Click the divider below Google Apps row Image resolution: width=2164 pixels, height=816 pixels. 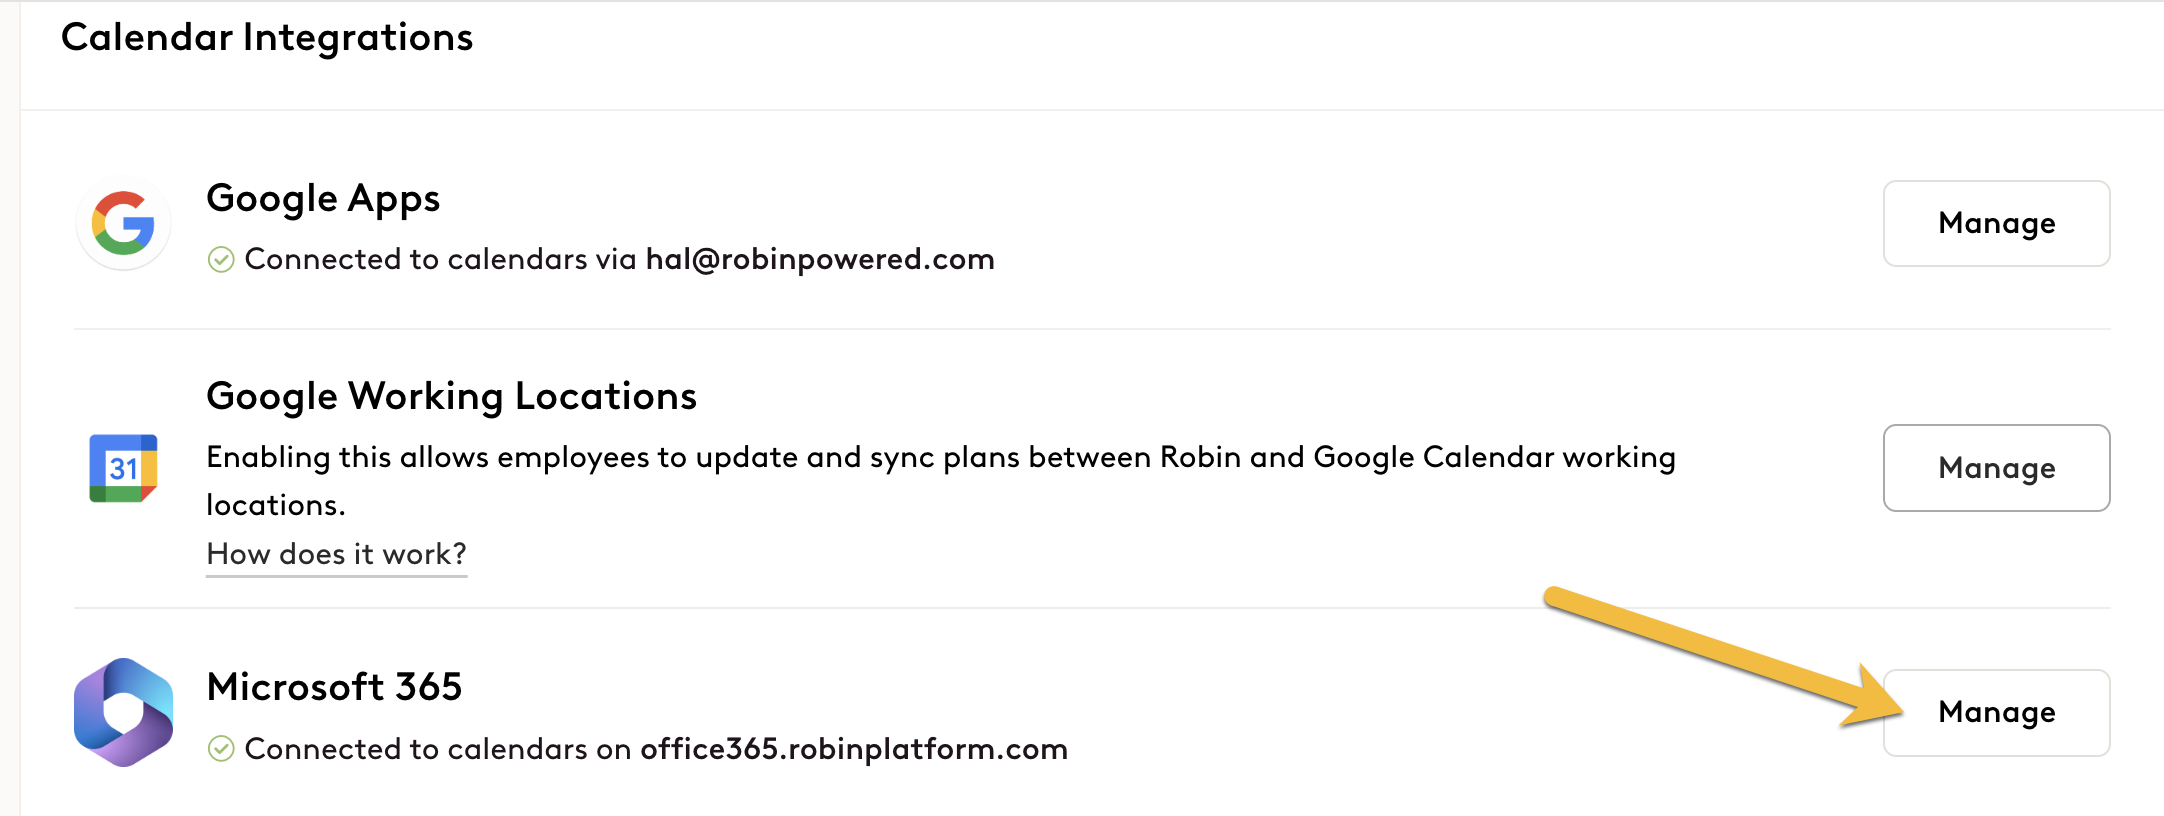click(x=1092, y=328)
